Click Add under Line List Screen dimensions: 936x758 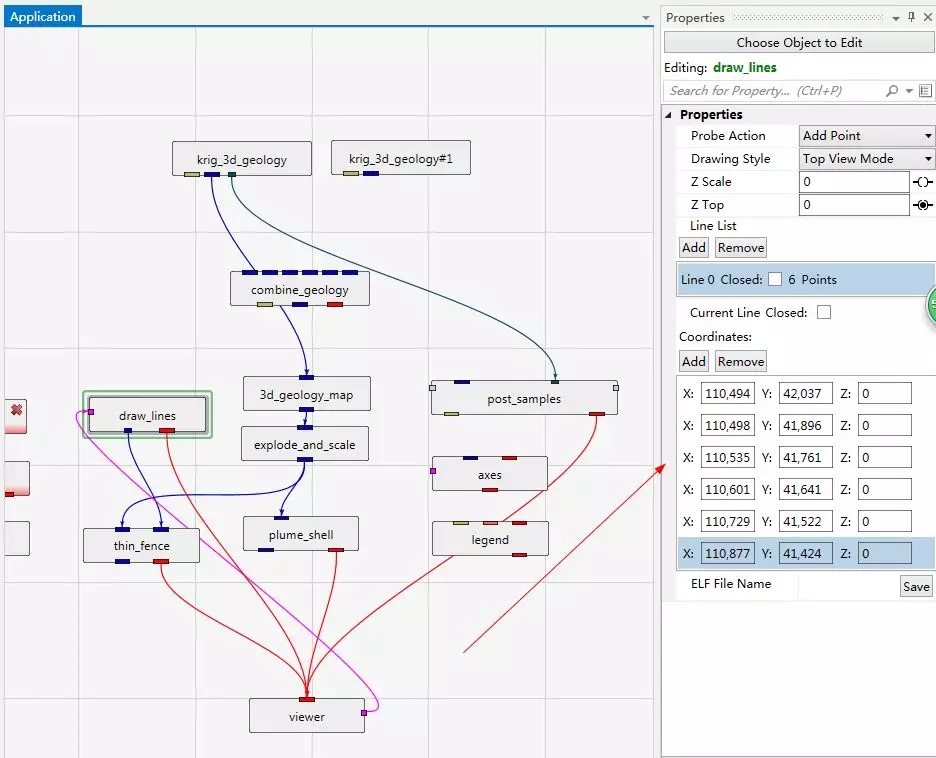694,248
